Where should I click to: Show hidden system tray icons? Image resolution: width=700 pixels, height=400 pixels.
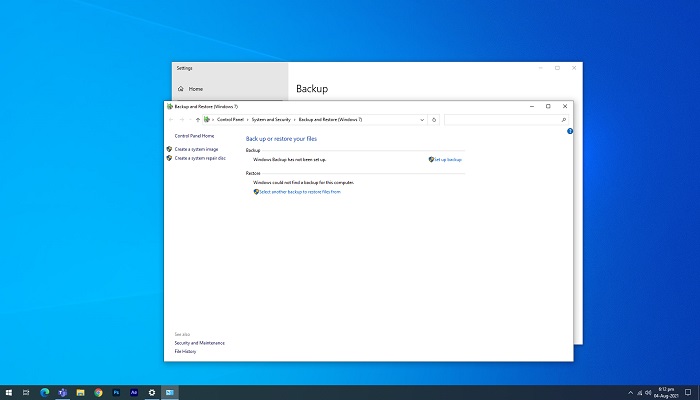630,392
